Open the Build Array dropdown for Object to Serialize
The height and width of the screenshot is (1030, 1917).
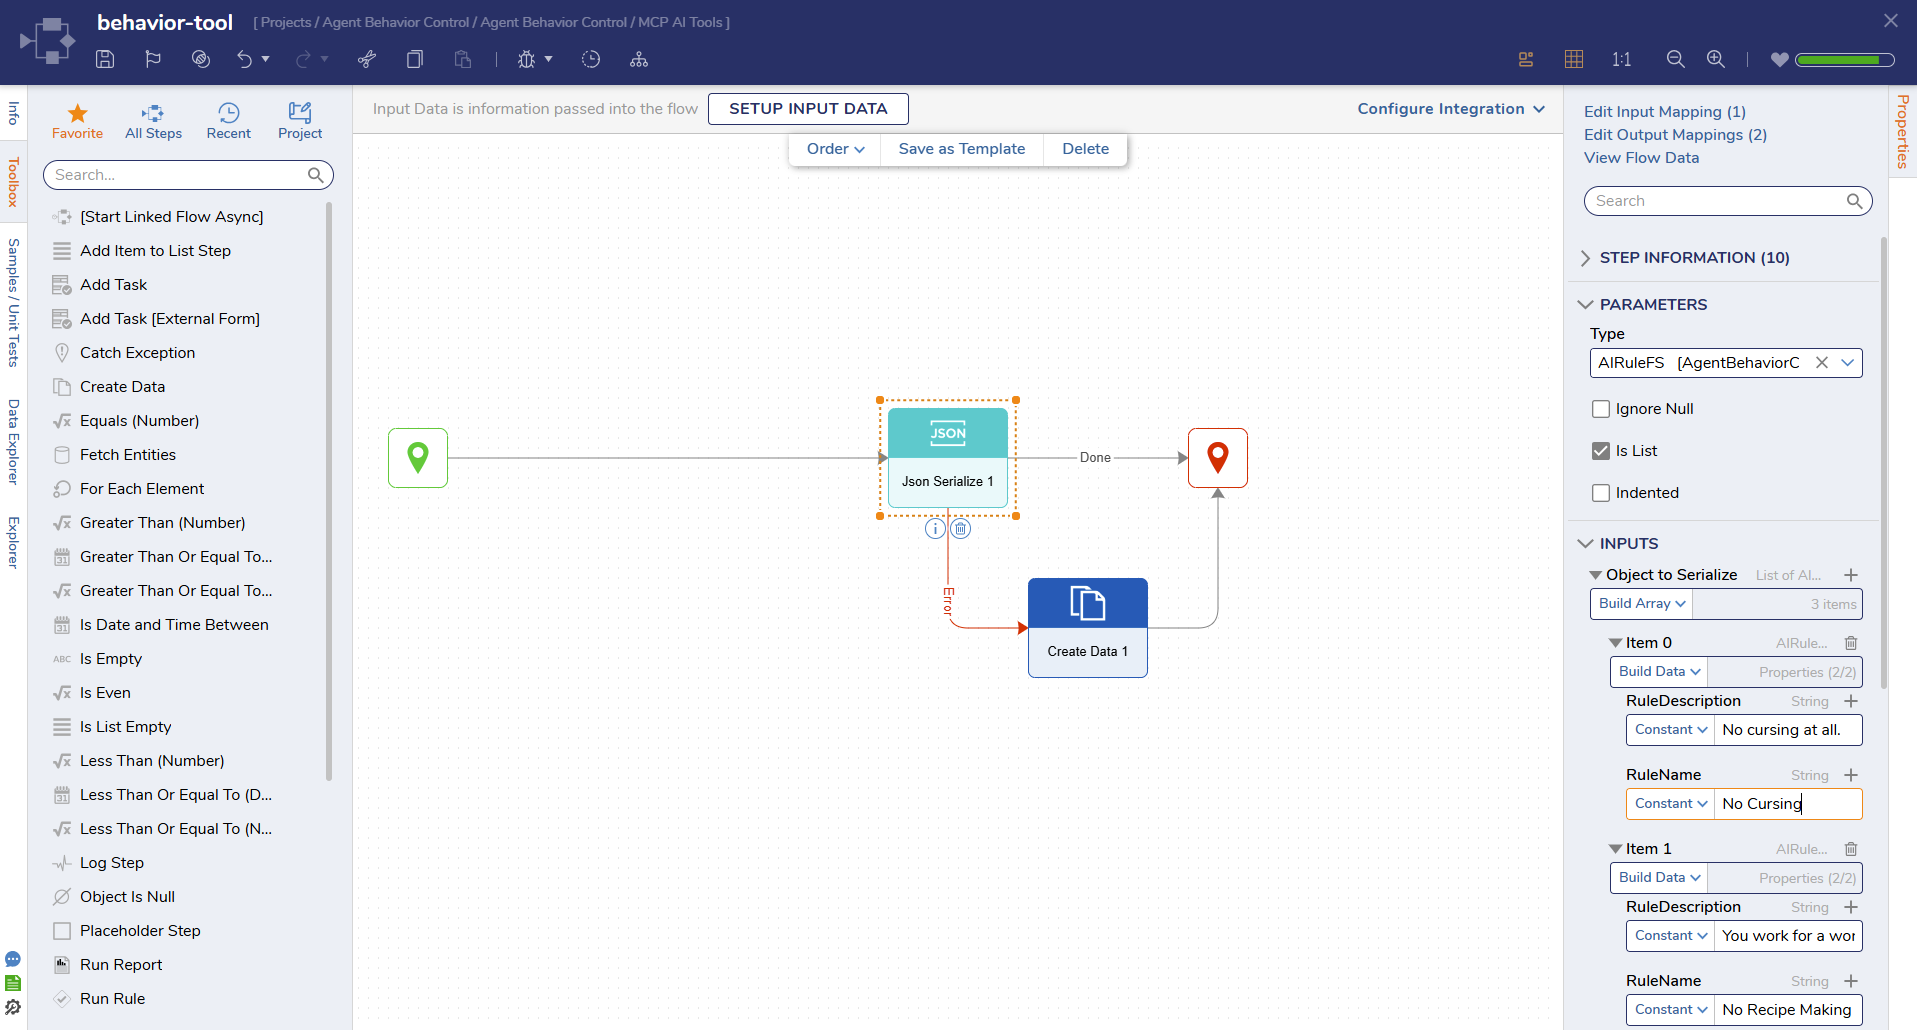[1640, 603]
